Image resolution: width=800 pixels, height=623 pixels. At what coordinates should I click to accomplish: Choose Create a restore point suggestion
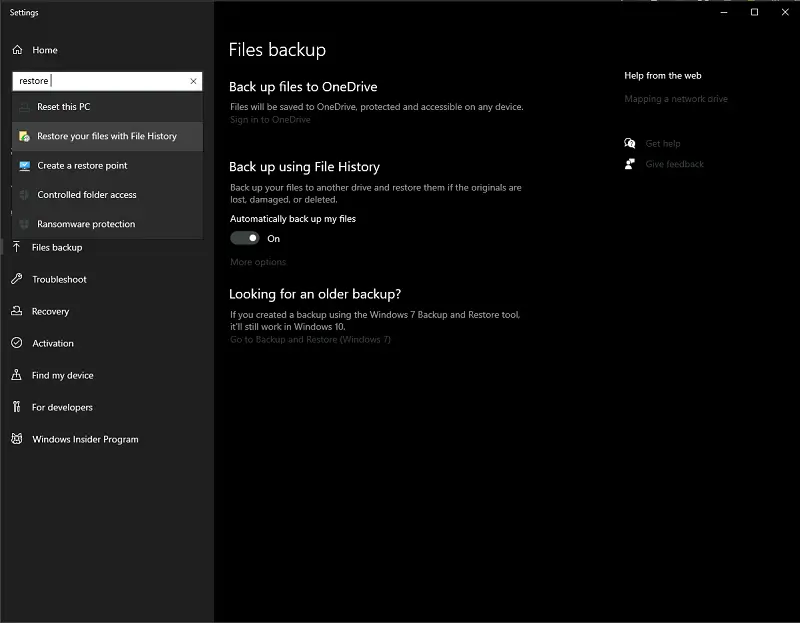click(82, 166)
